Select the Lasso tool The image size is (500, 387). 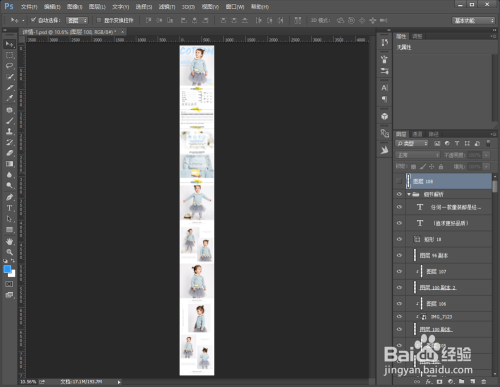click(x=10, y=66)
